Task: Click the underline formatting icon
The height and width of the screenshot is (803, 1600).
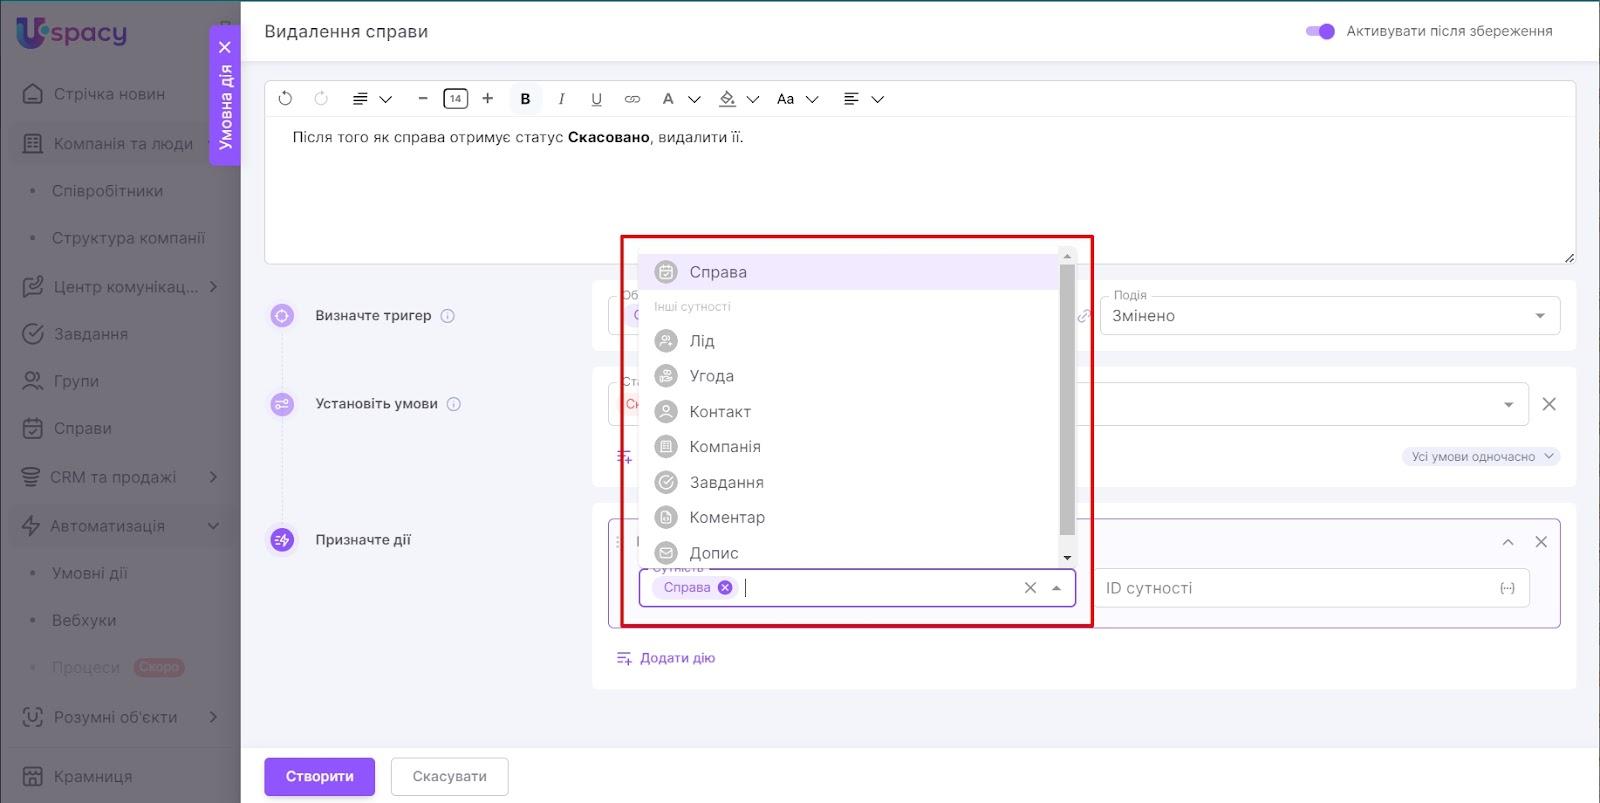Action: coord(596,98)
